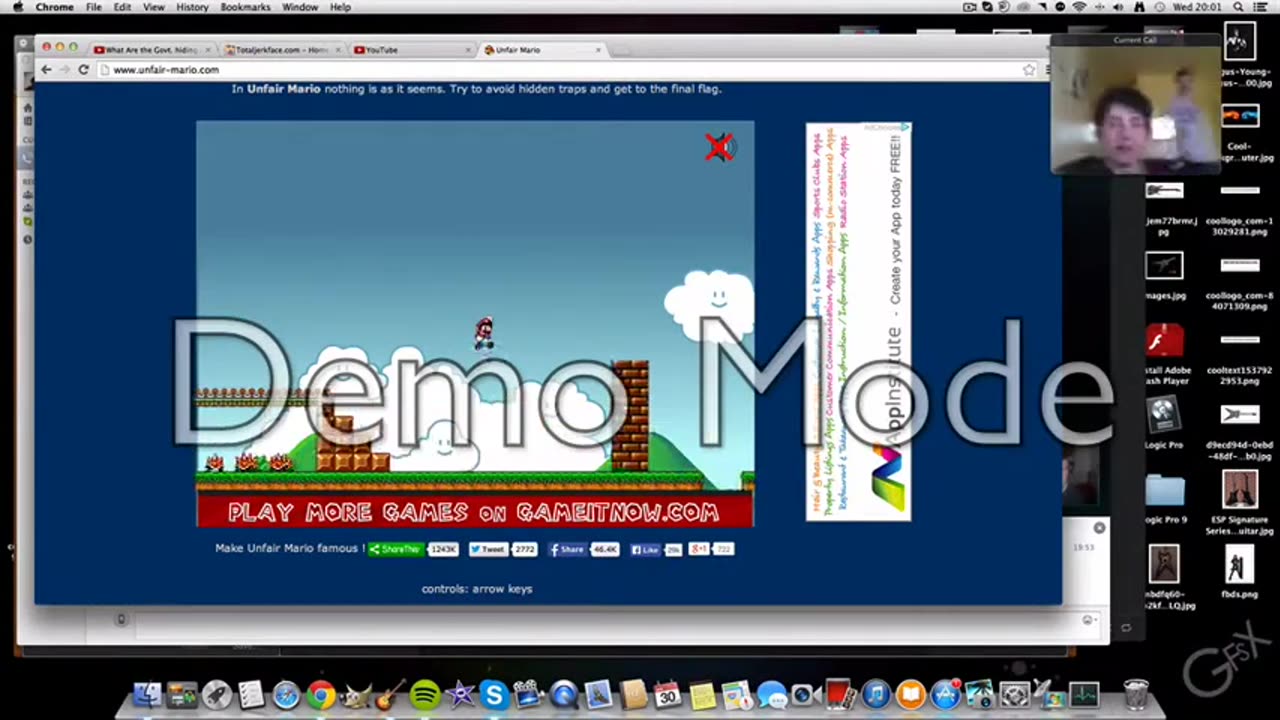This screenshot has width=1280, height=720.
Task: Click the Wed 20:01 clock
Action: [1196, 7]
